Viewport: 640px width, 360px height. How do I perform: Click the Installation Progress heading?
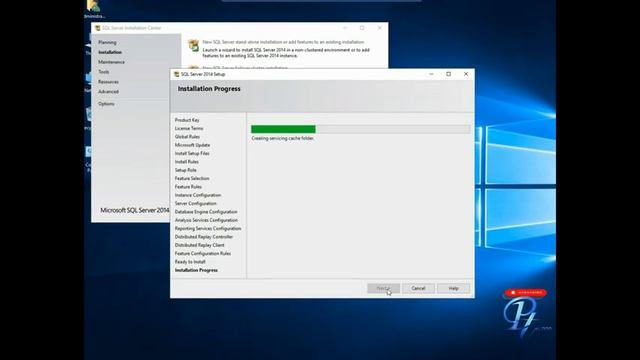tap(209, 89)
